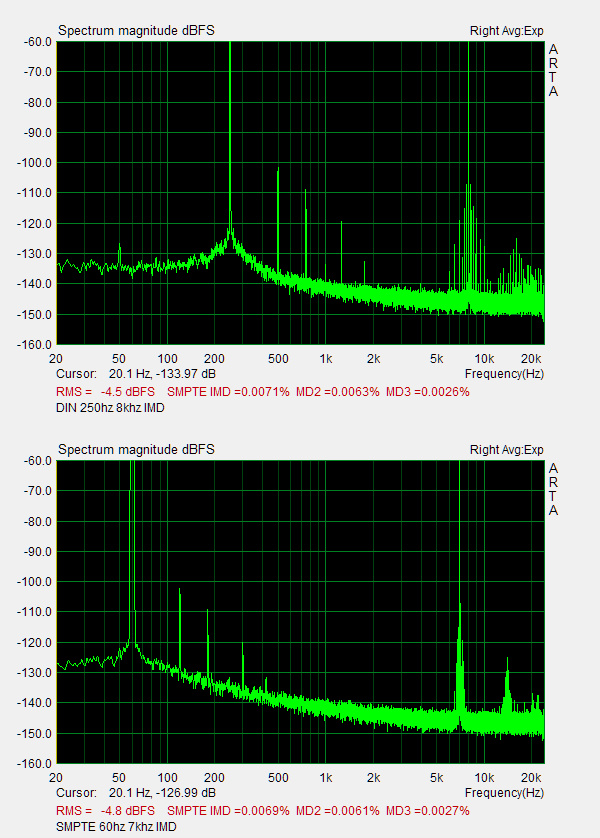
Task: Pick the 'MD3 =0.0026%' value
Action: (x=427, y=392)
